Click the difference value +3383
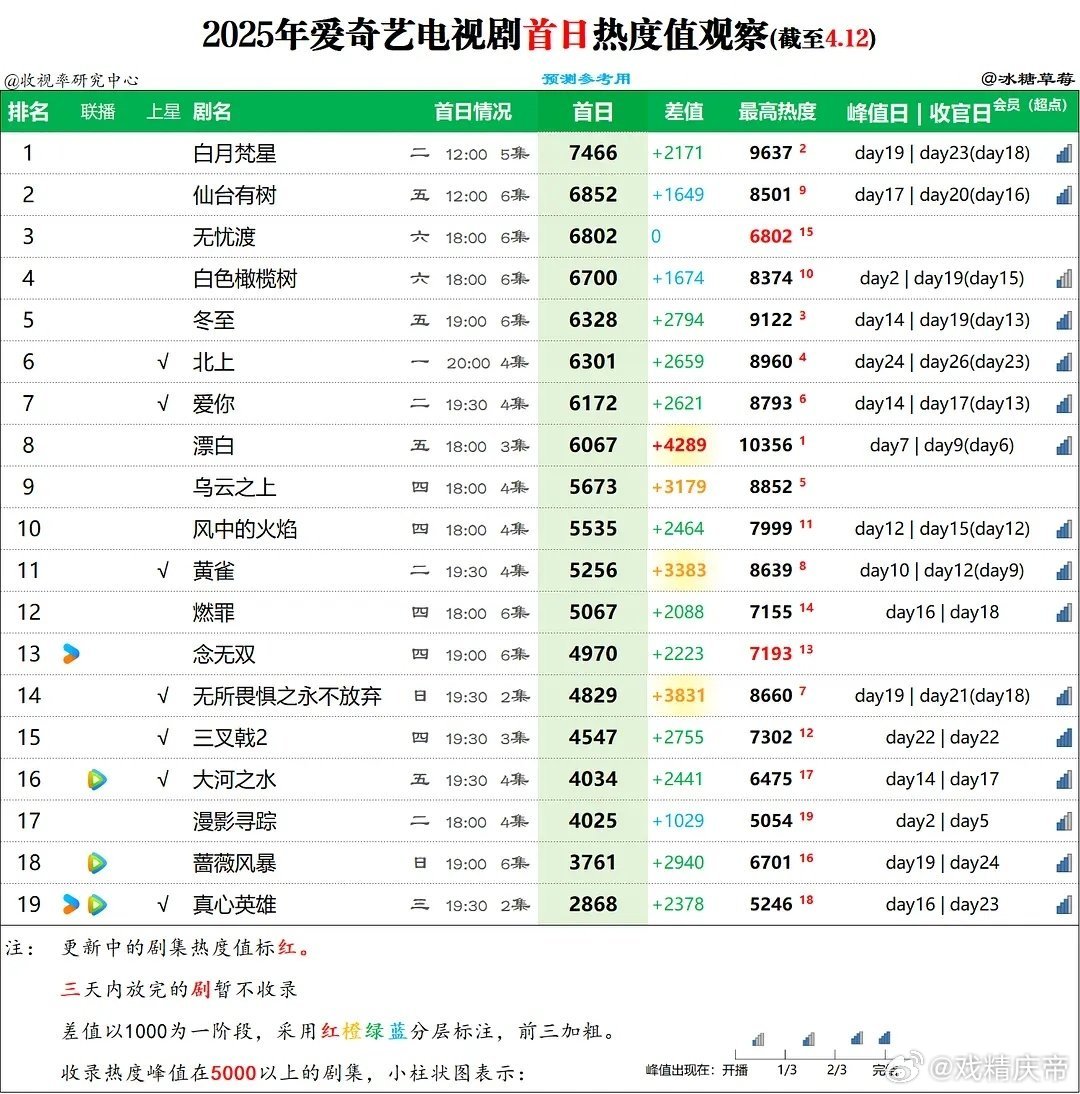 pos(679,571)
